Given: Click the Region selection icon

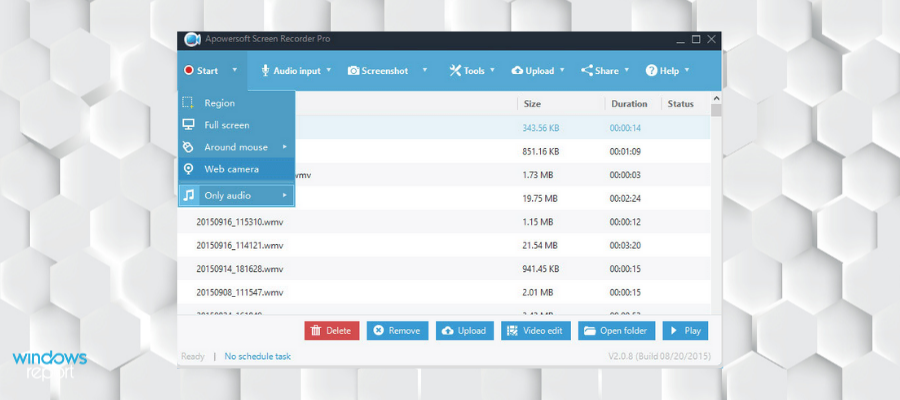Looking at the screenshot, I should click(188, 103).
